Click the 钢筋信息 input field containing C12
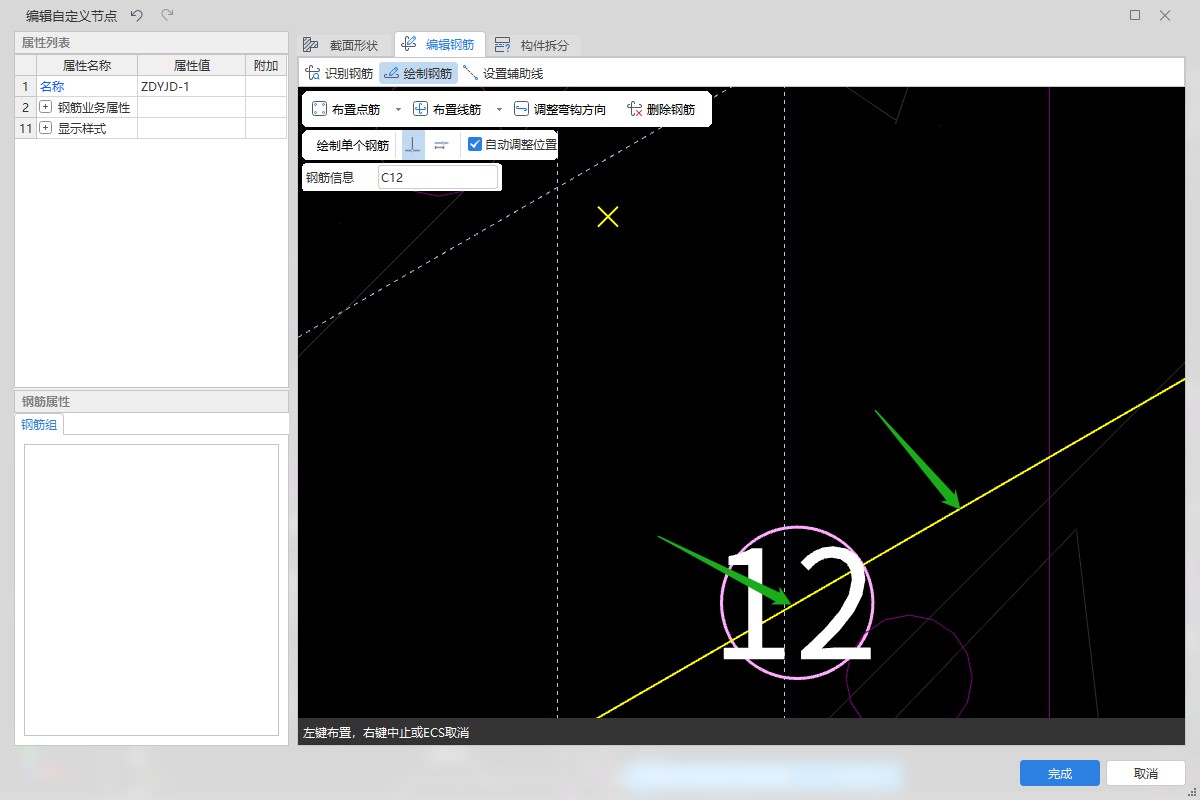Viewport: 1200px width, 800px height. [437, 177]
